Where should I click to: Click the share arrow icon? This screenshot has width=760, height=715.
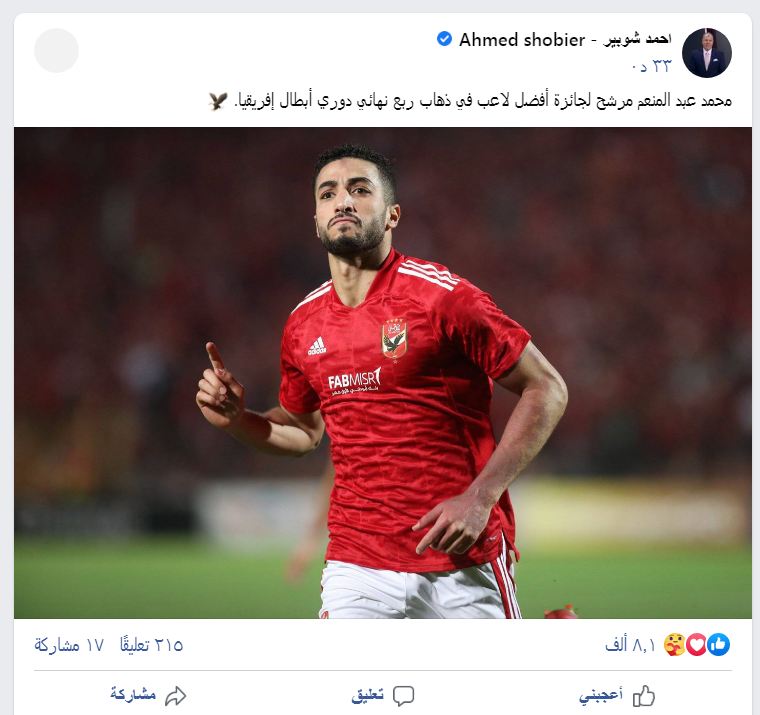click(175, 696)
